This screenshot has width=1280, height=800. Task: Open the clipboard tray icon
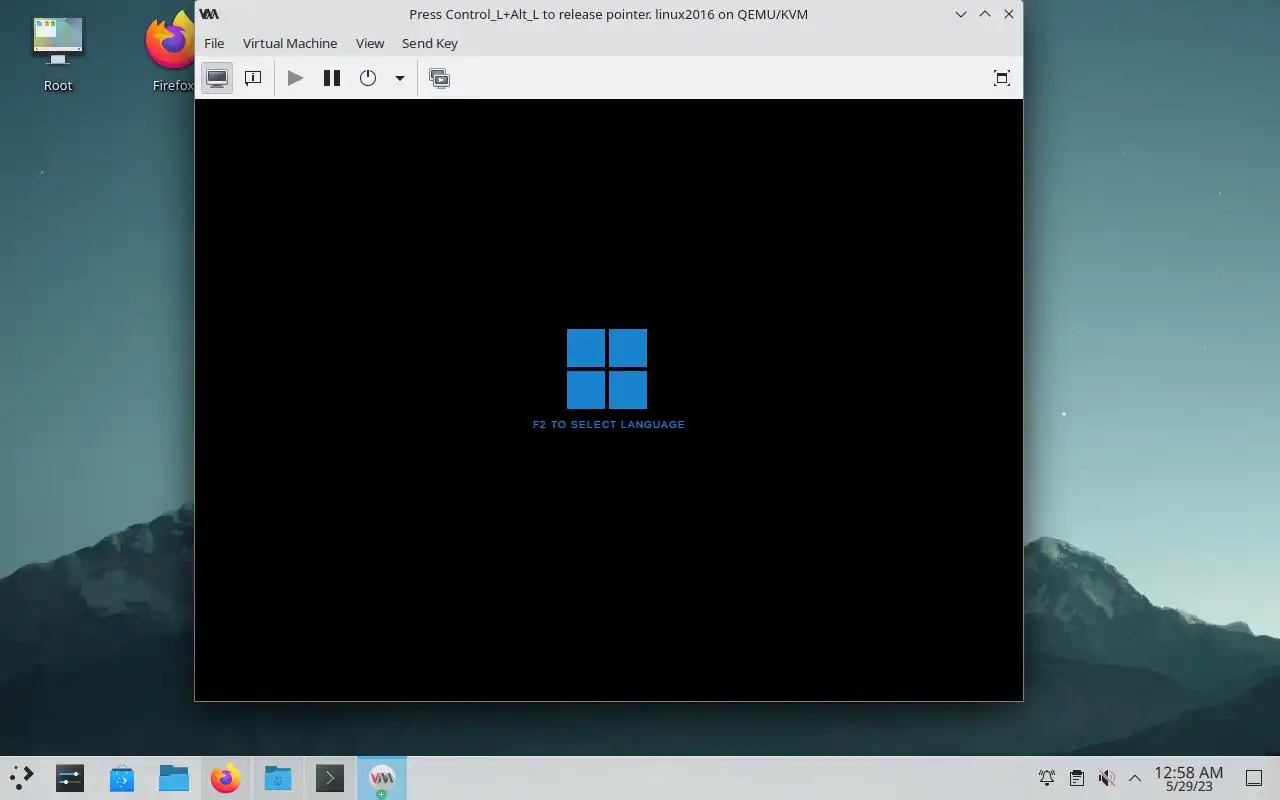1076,778
